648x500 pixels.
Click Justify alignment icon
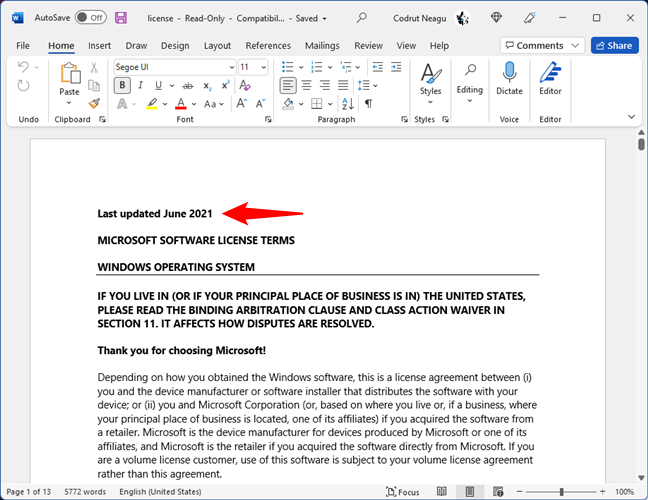[x=343, y=86]
